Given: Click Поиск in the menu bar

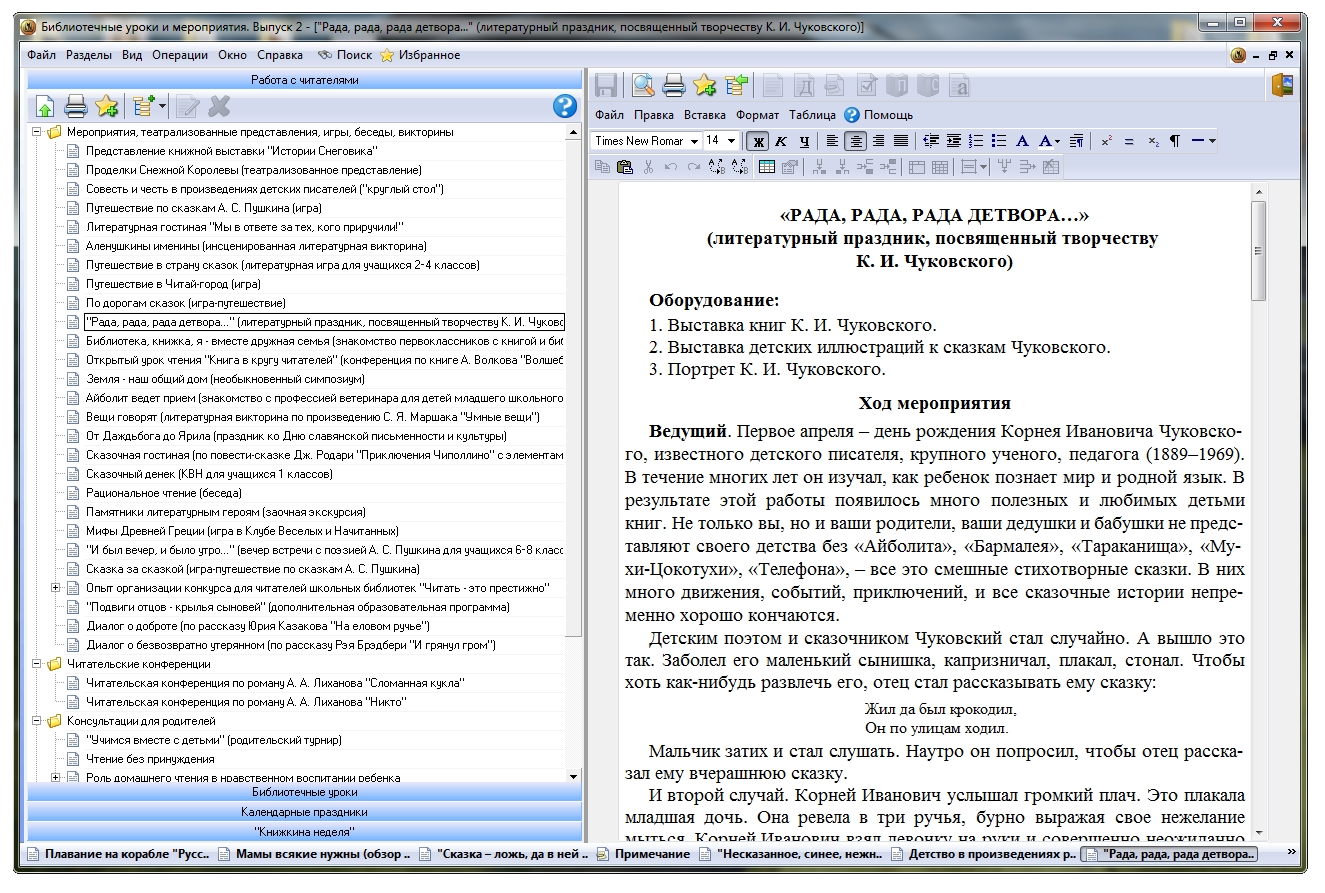Looking at the screenshot, I should coord(346,55).
